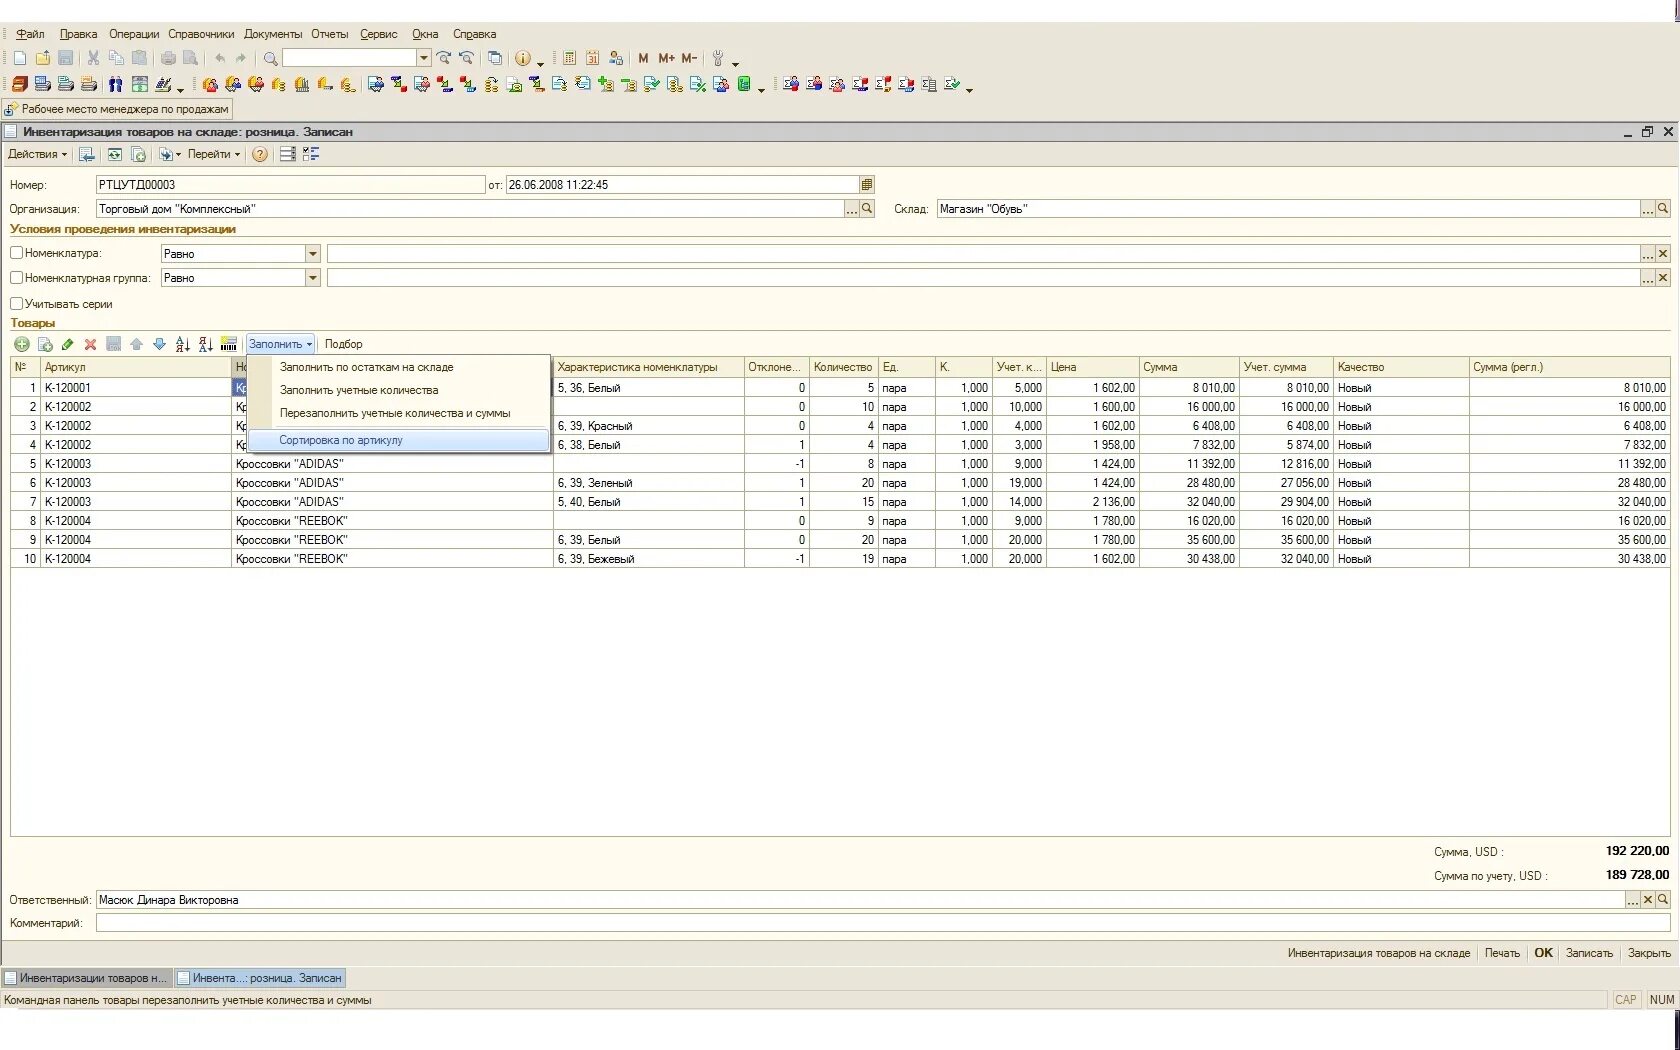Click the date picker icon beside the date field

(867, 185)
